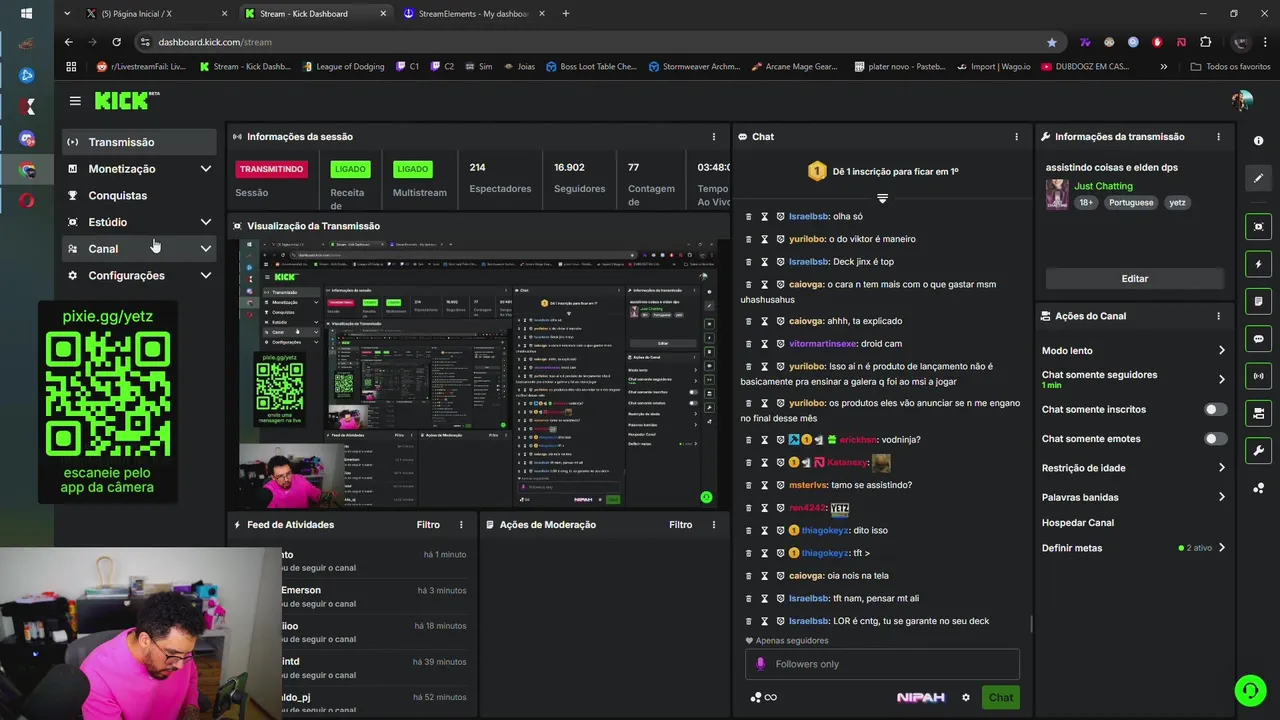Expand the Estúdio sidebar section
1280x720 pixels.
point(140,222)
